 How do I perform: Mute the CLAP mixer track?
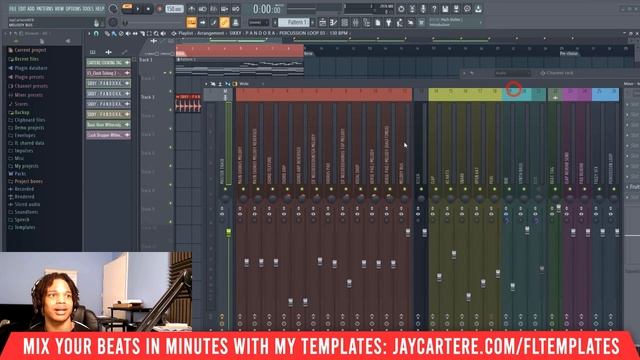click(436, 189)
